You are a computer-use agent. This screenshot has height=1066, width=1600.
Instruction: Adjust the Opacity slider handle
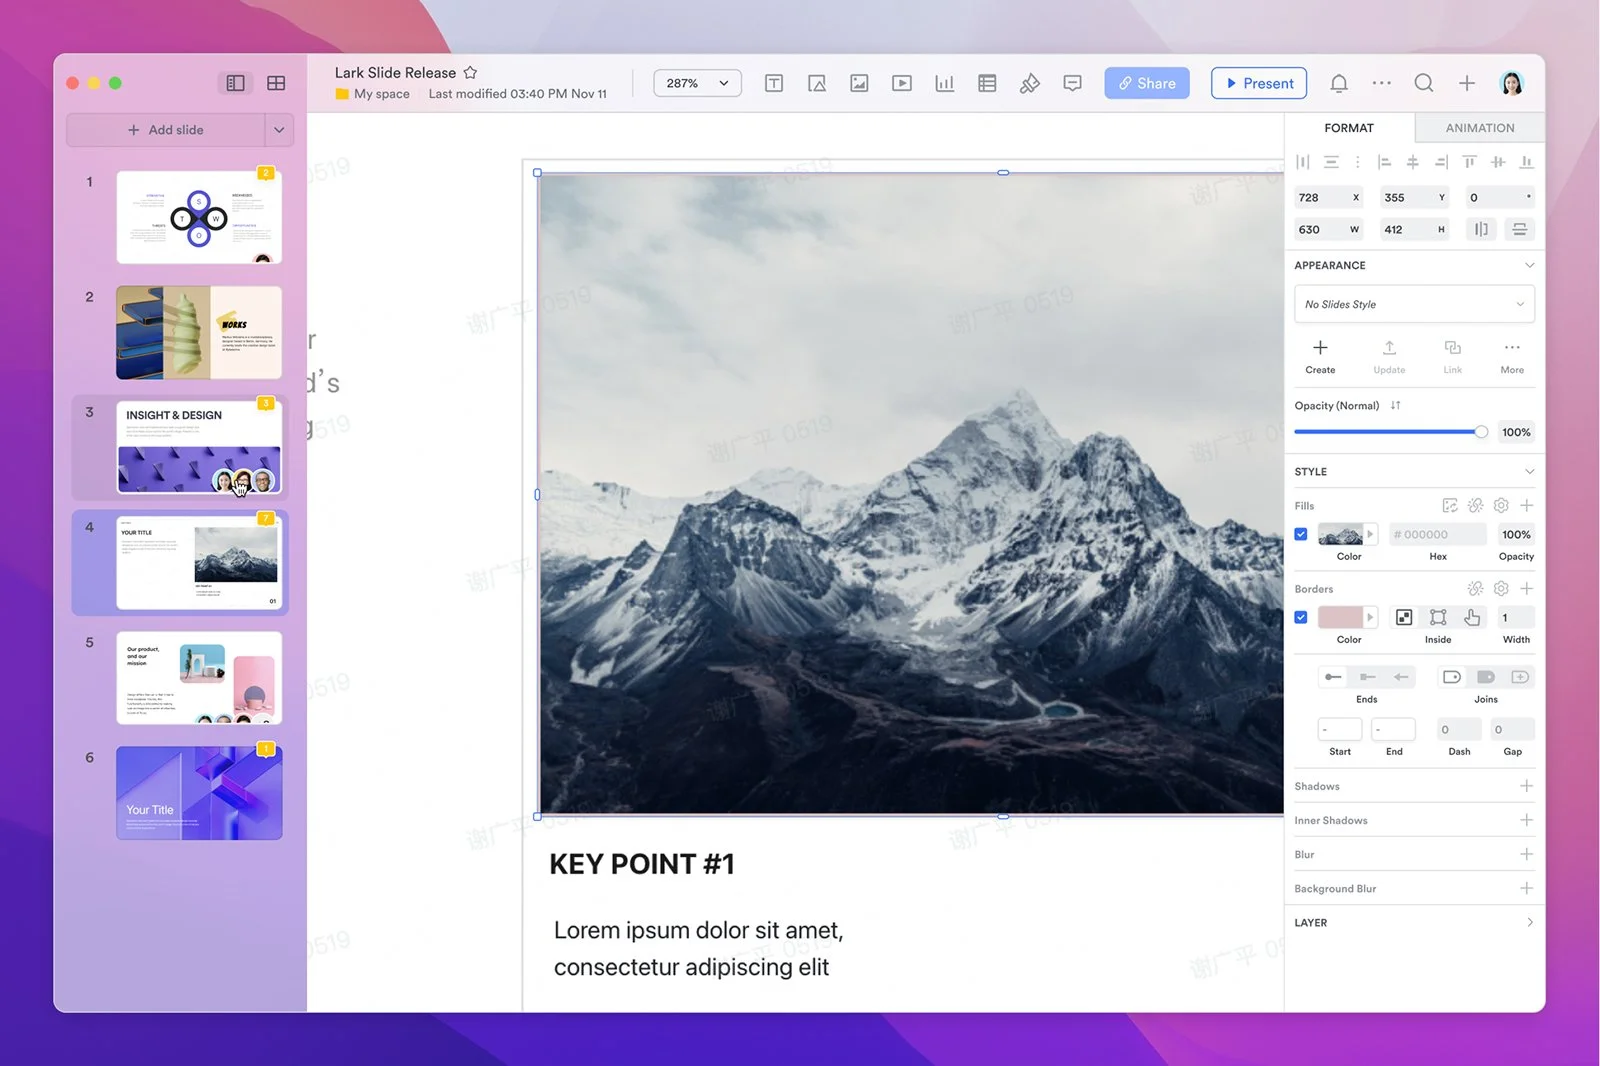tap(1481, 432)
